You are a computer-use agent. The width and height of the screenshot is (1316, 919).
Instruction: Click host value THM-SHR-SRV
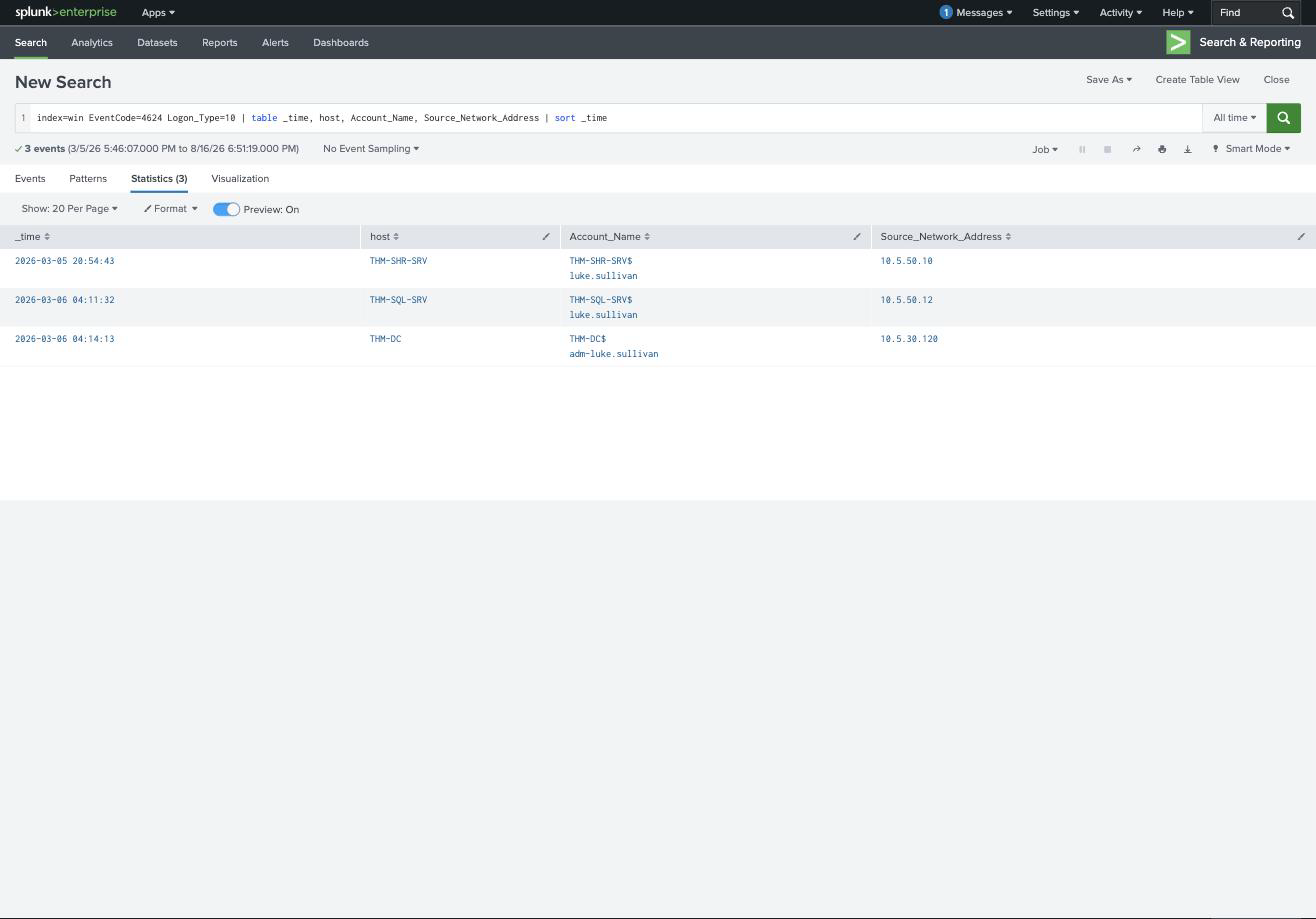(x=398, y=261)
